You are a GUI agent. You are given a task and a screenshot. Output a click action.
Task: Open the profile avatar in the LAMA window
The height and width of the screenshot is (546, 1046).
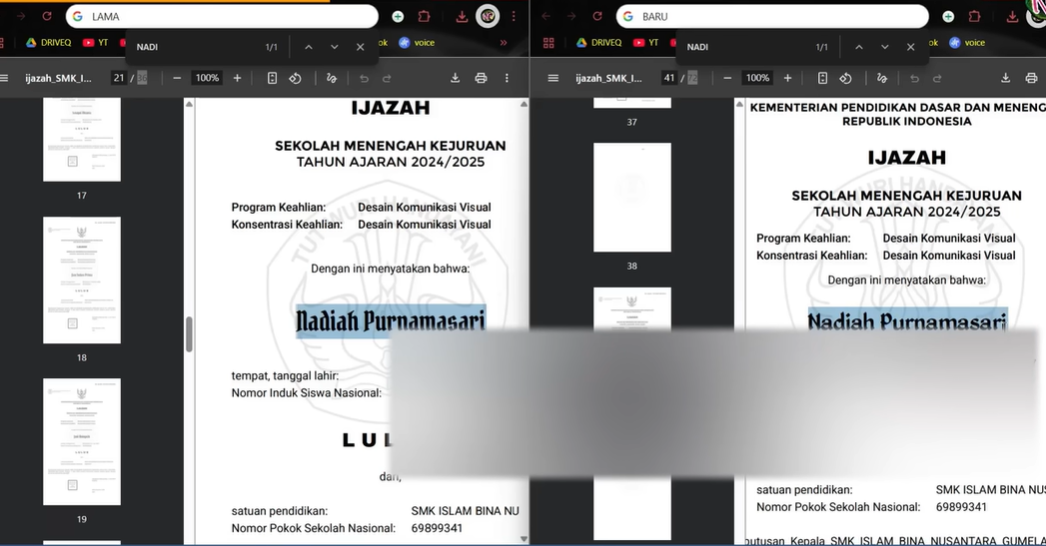tap(488, 16)
